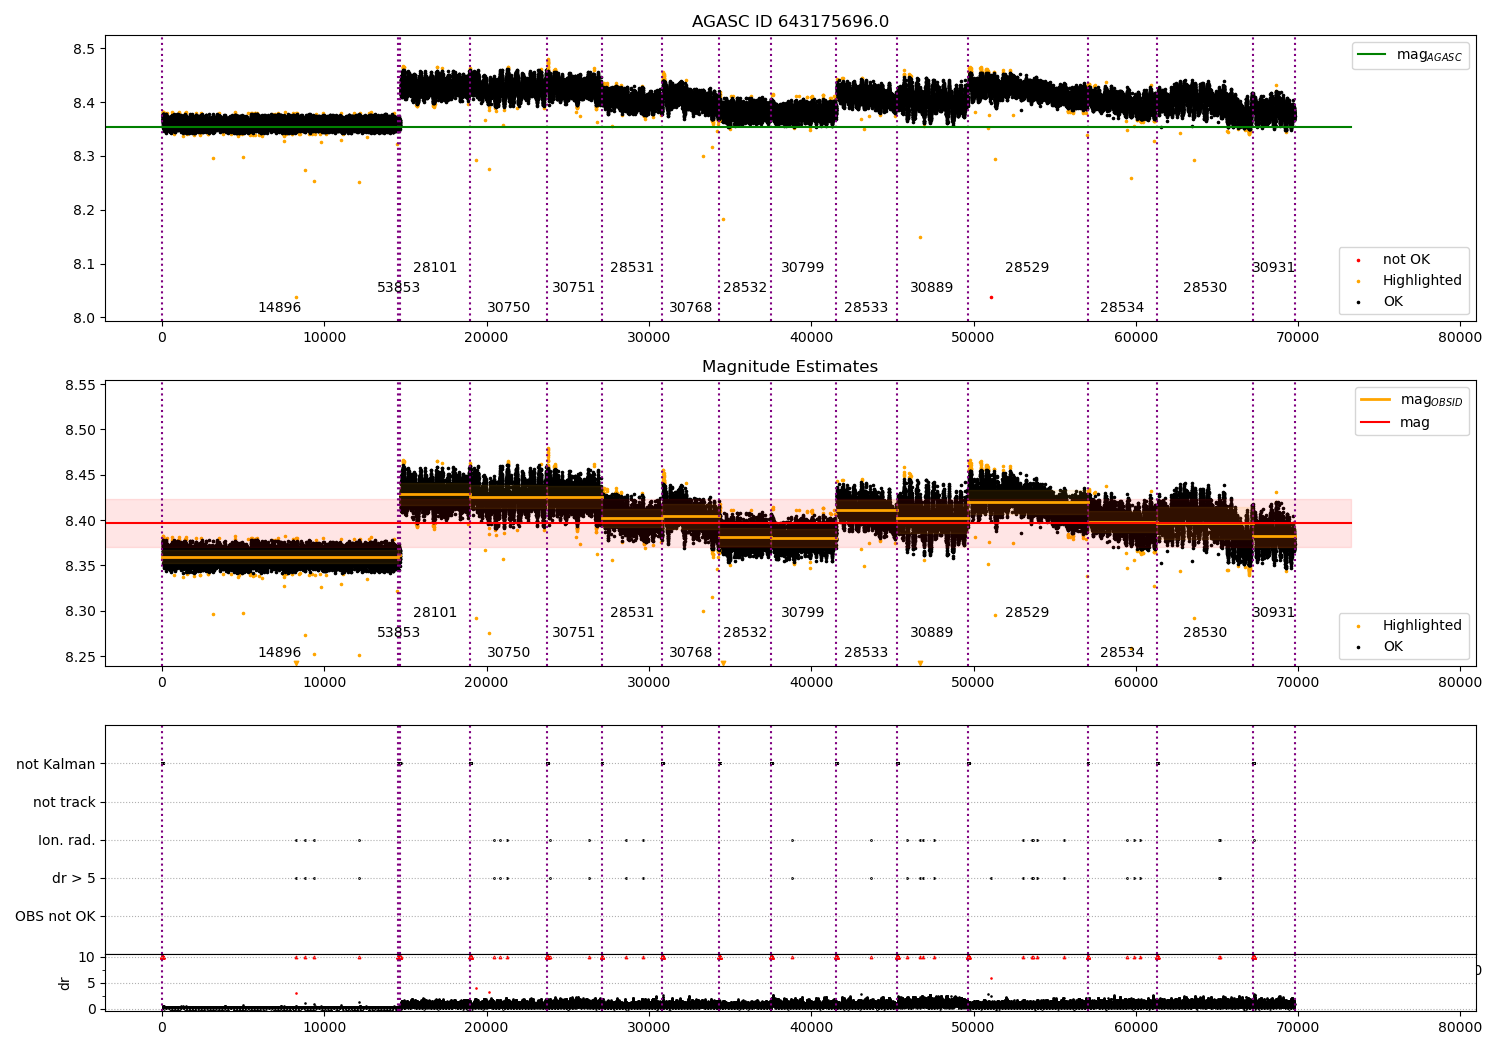Click obsid label 28101 in top plot
The height and width of the screenshot is (1050, 1500).
[x=435, y=268]
